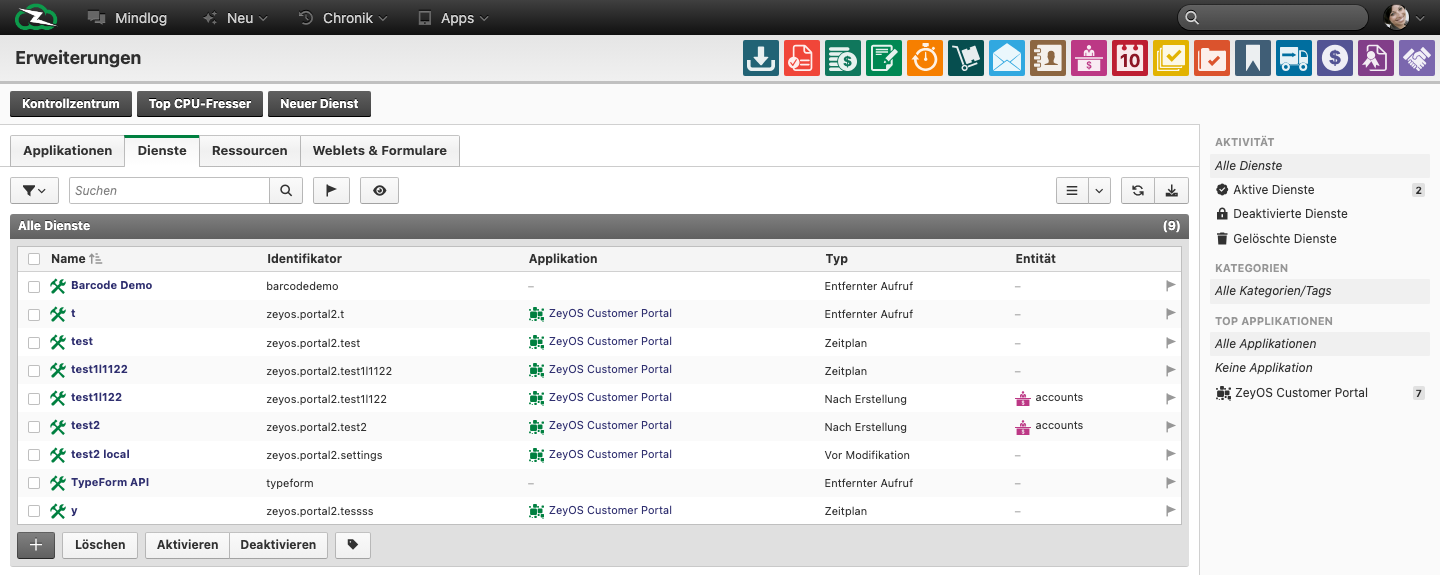The image size is (1440, 575).
Task: Open the blue download tray icon
Action: tap(761, 58)
